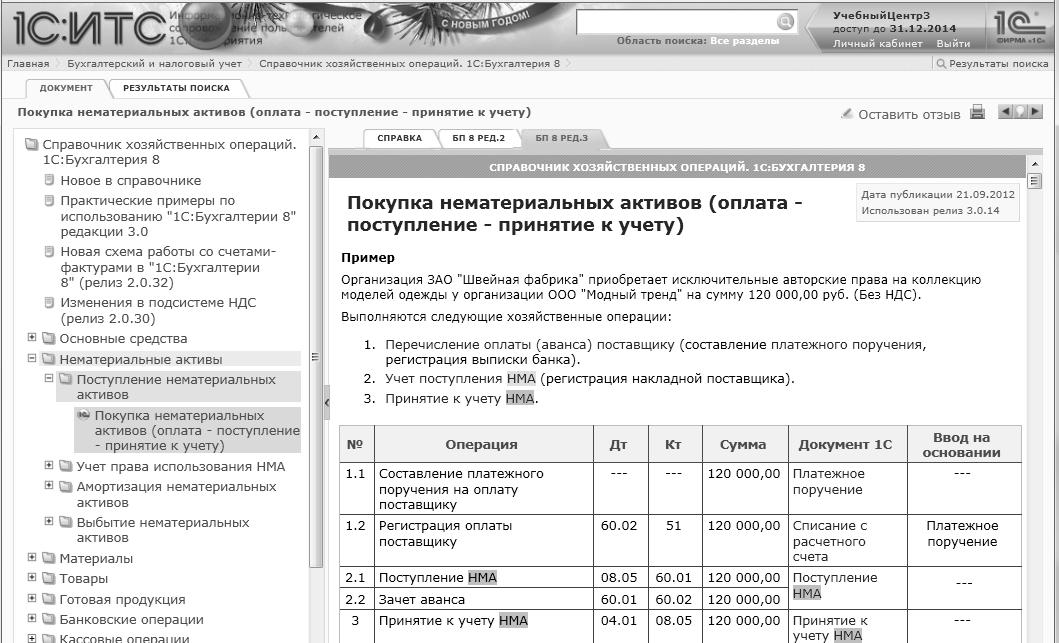Change search area Все разделы

click(744, 41)
